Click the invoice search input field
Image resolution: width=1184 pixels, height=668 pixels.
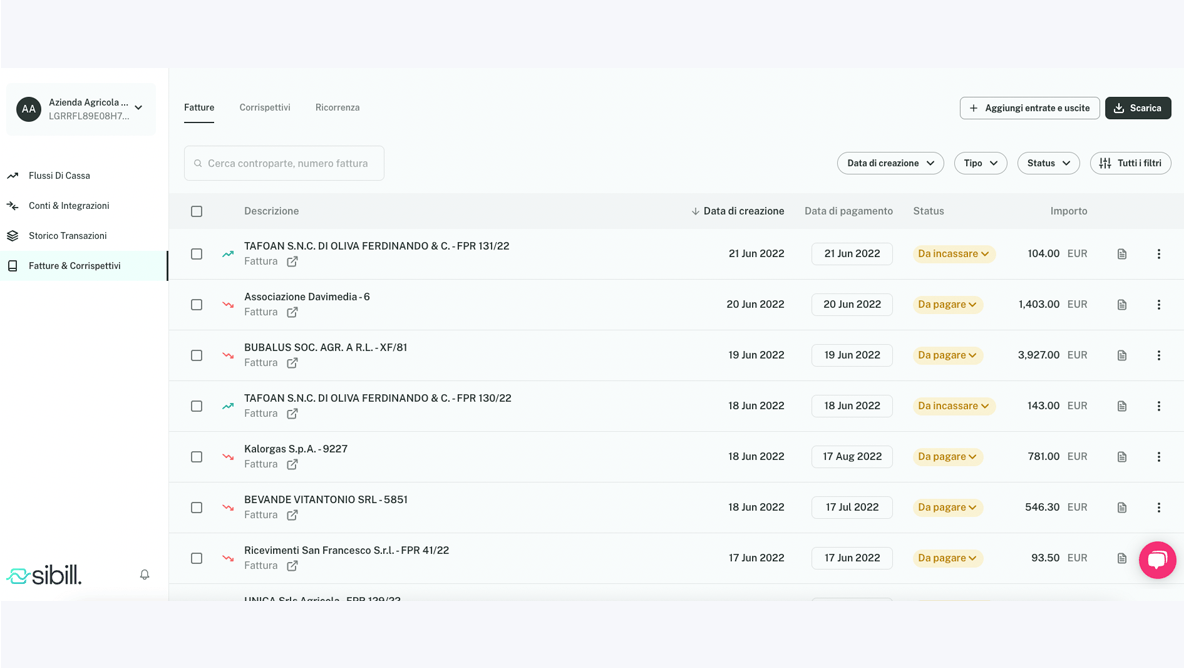coord(285,163)
